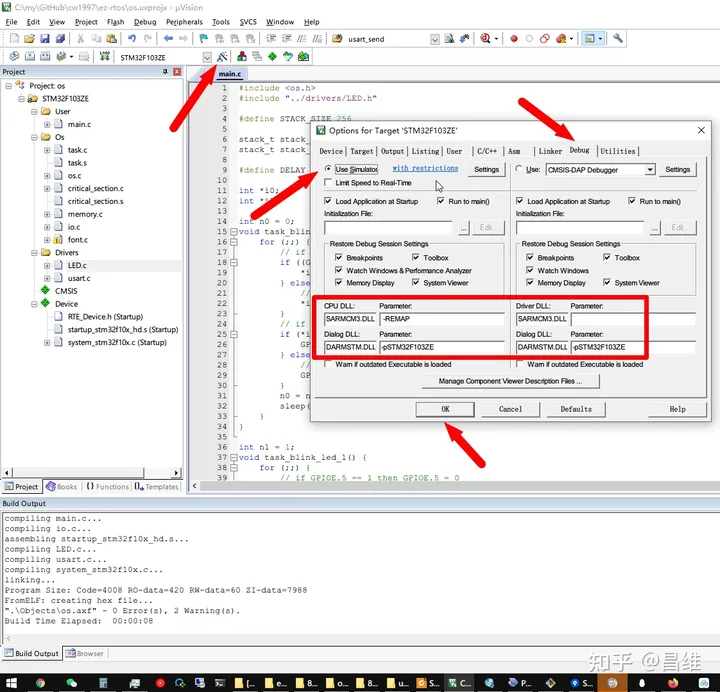The image size is (720, 692).
Task: Switch to the Linker tab
Action: pyautogui.click(x=550, y=151)
